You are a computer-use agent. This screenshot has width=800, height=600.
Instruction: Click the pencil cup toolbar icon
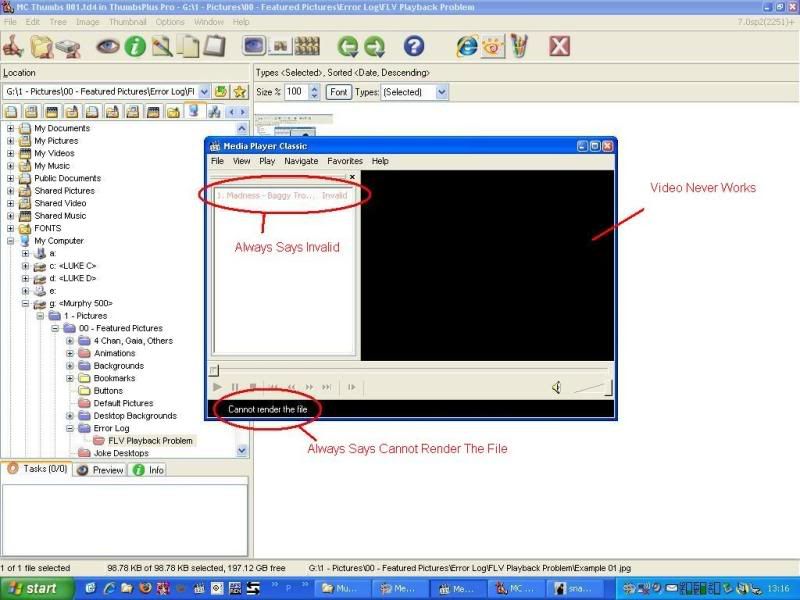pyautogui.click(x=519, y=46)
